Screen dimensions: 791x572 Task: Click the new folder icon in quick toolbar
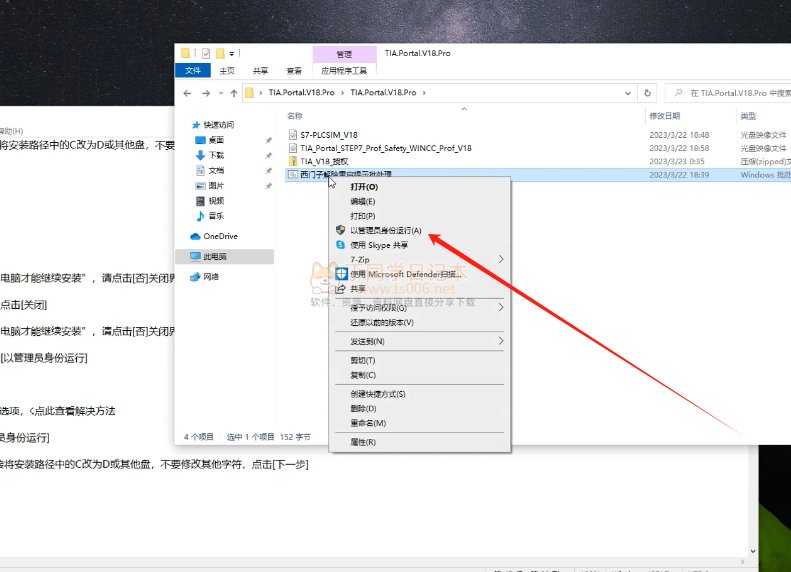pyautogui.click(x=220, y=53)
